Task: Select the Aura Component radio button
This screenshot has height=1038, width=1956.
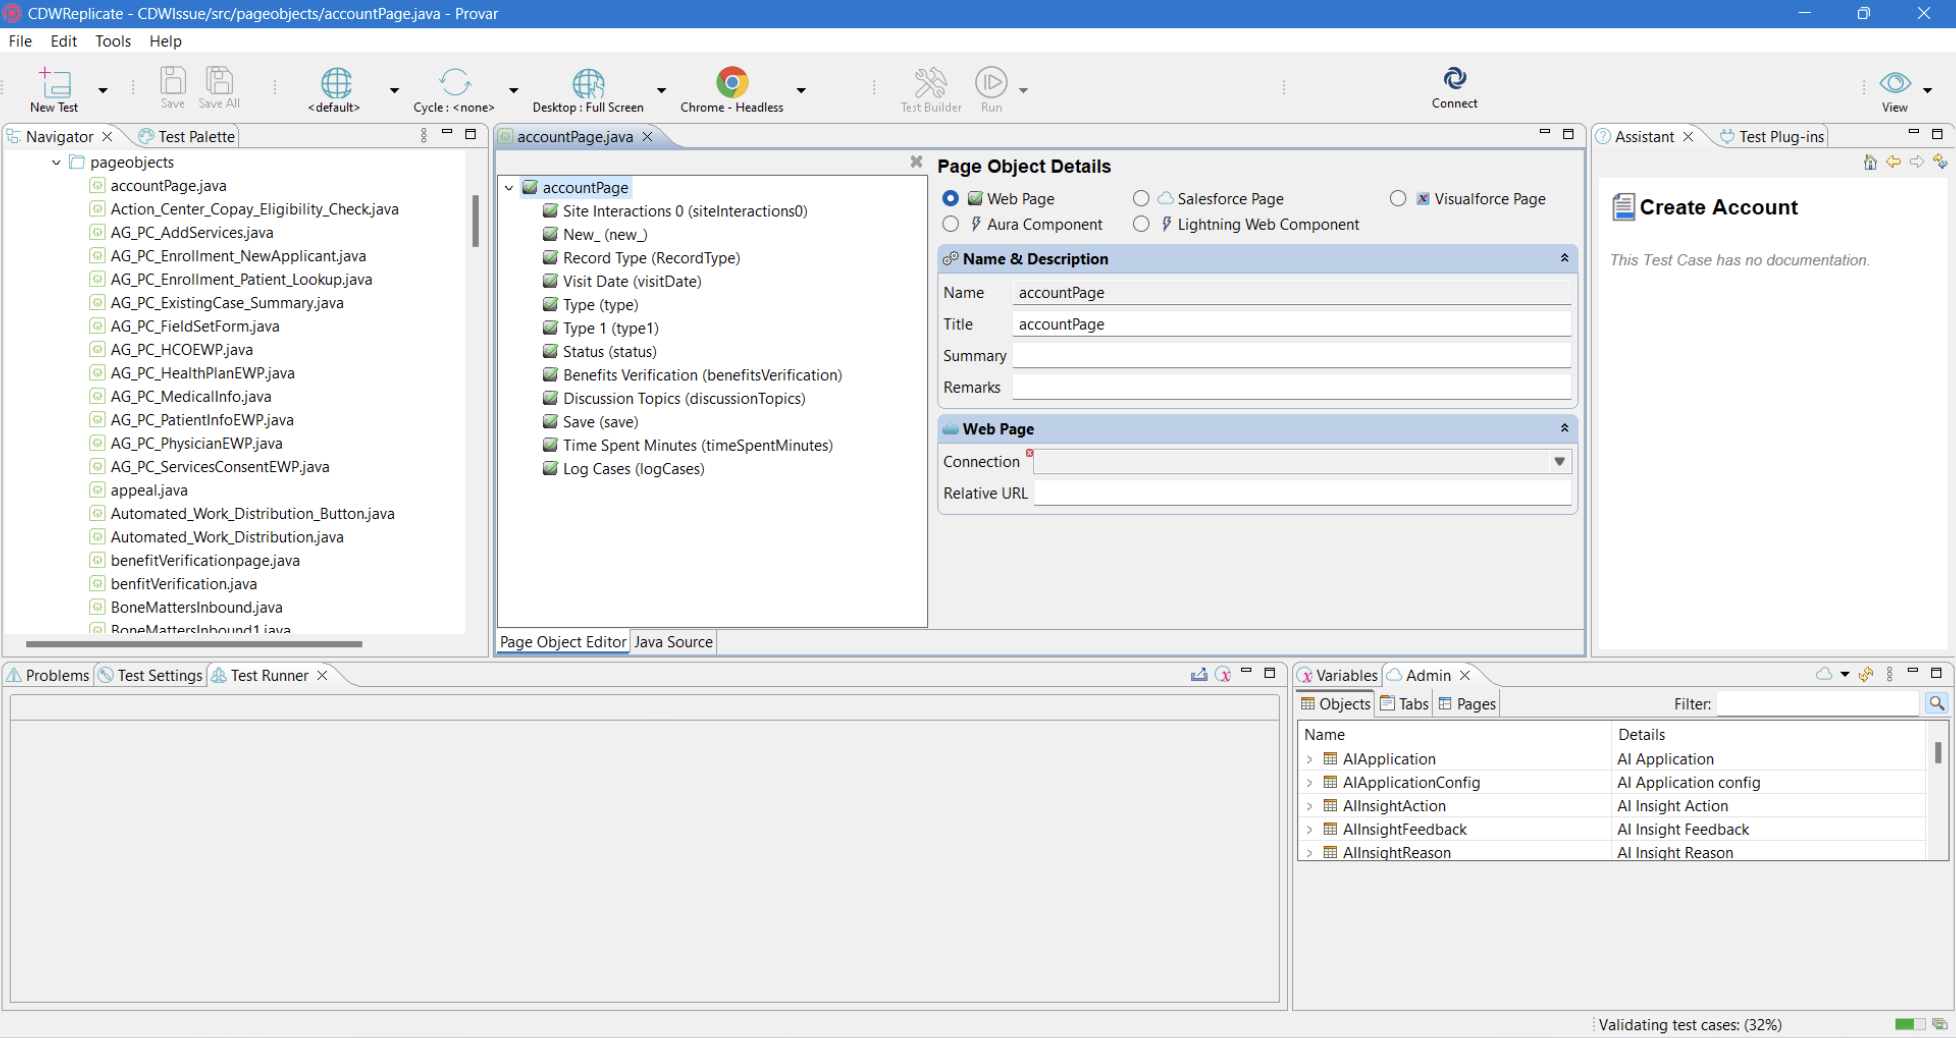Action: (x=950, y=224)
